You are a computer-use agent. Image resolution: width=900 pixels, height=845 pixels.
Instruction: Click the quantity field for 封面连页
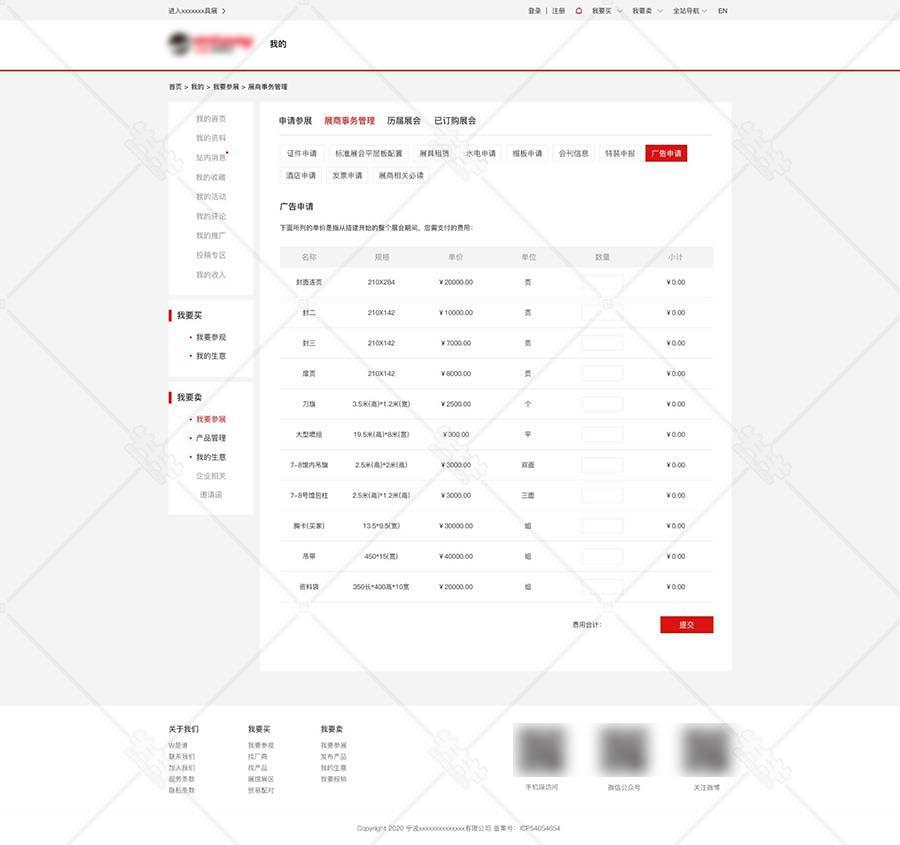602,283
